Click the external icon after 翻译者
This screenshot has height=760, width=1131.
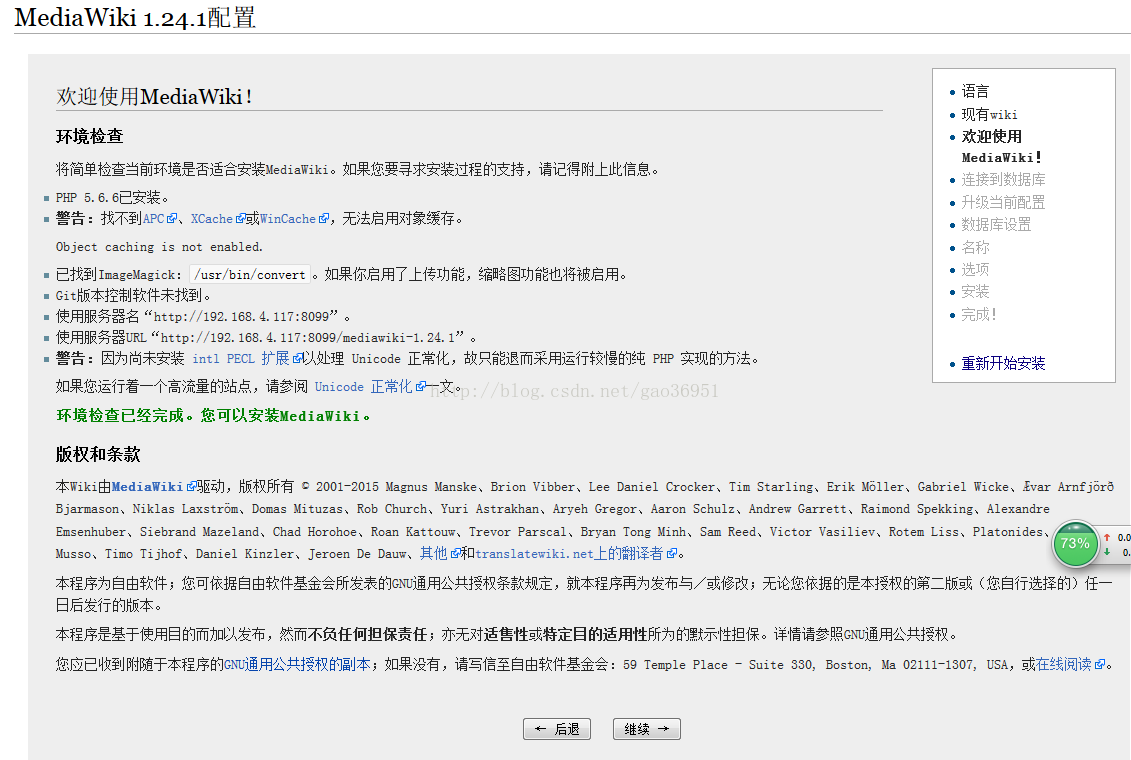coord(672,553)
